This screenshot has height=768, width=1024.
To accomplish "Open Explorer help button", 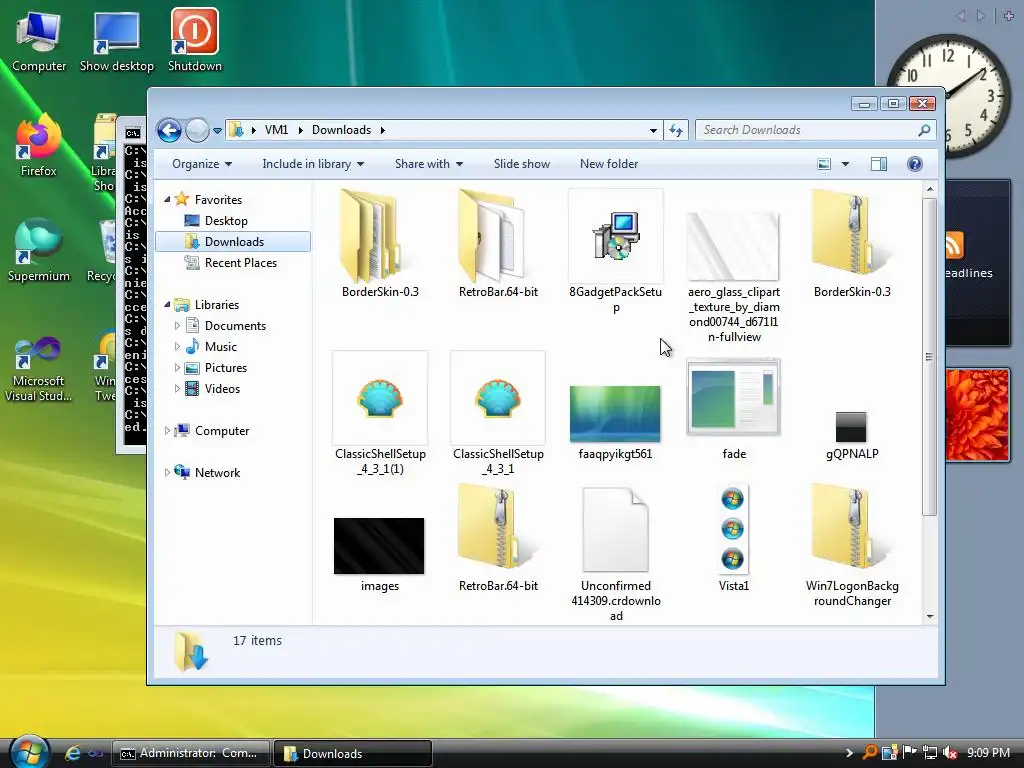I will [x=915, y=164].
